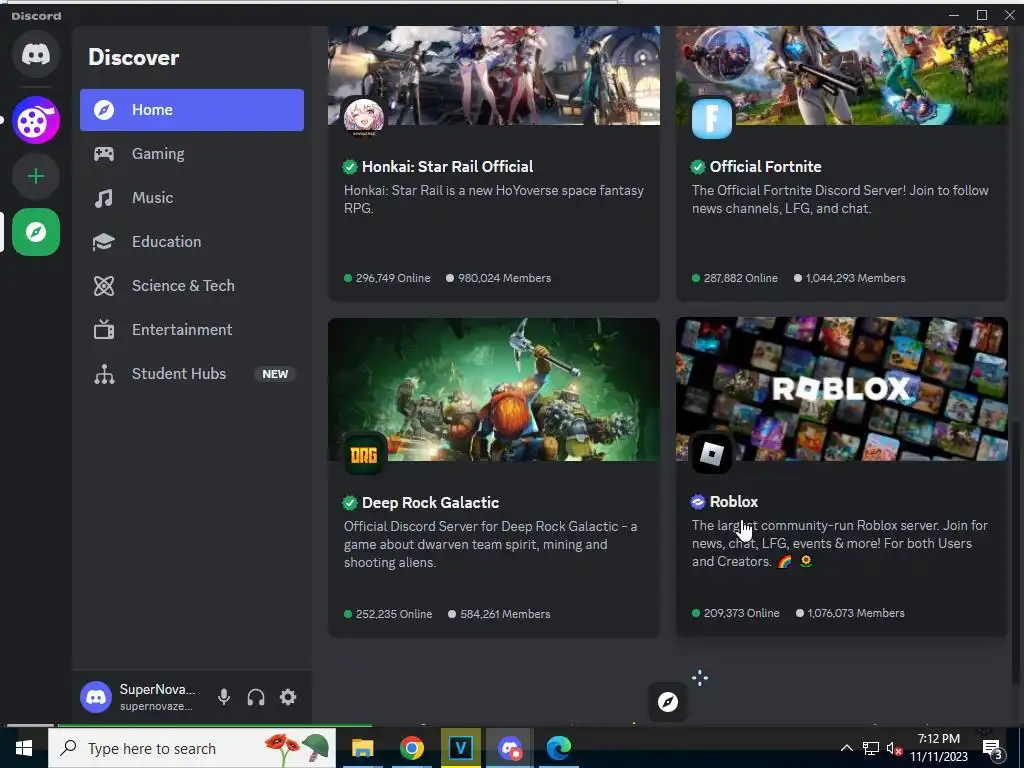Image resolution: width=1024 pixels, height=768 pixels.
Task: Click "980,024 Members" text
Action: coord(505,278)
